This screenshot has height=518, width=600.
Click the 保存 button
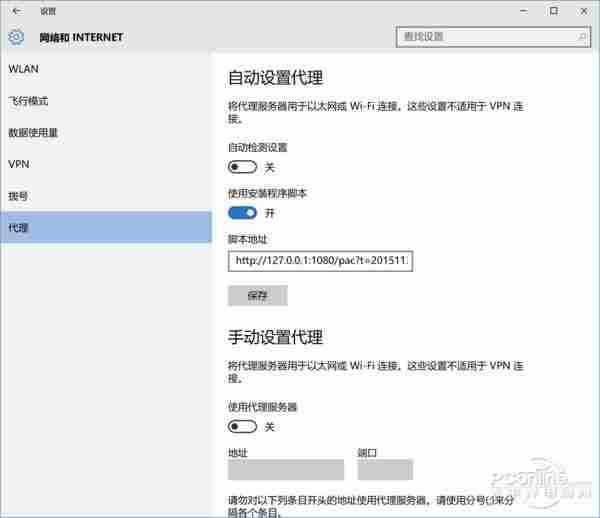pyautogui.click(x=258, y=295)
